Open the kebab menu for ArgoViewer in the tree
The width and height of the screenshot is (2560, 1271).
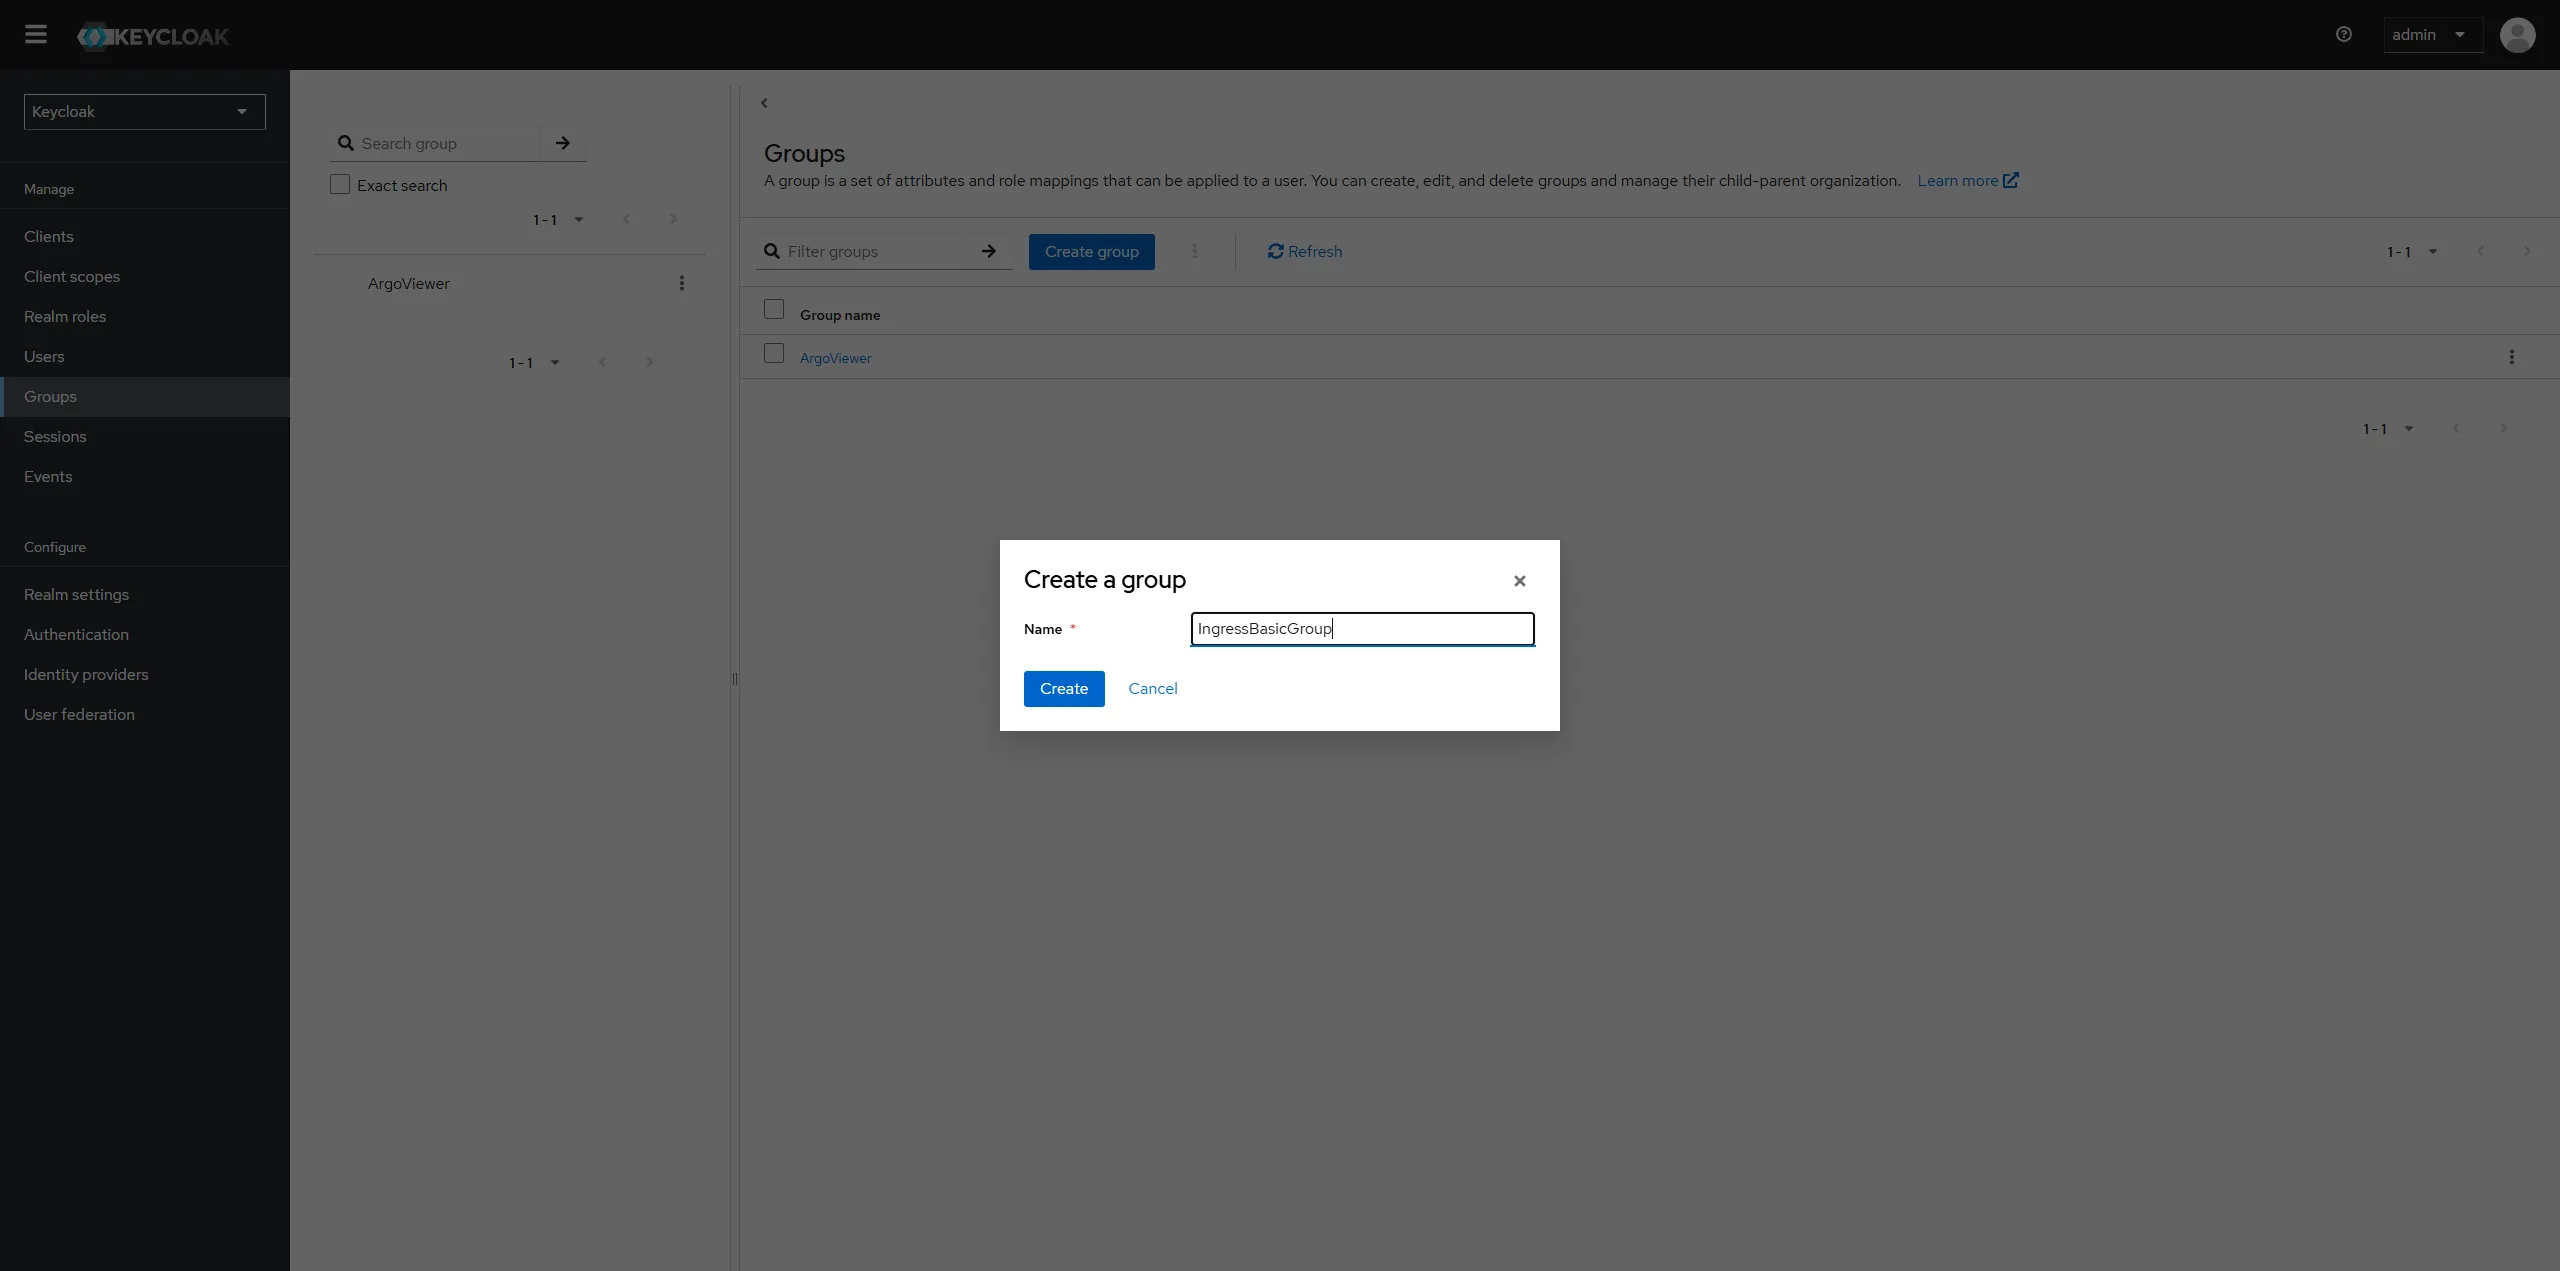coord(682,283)
